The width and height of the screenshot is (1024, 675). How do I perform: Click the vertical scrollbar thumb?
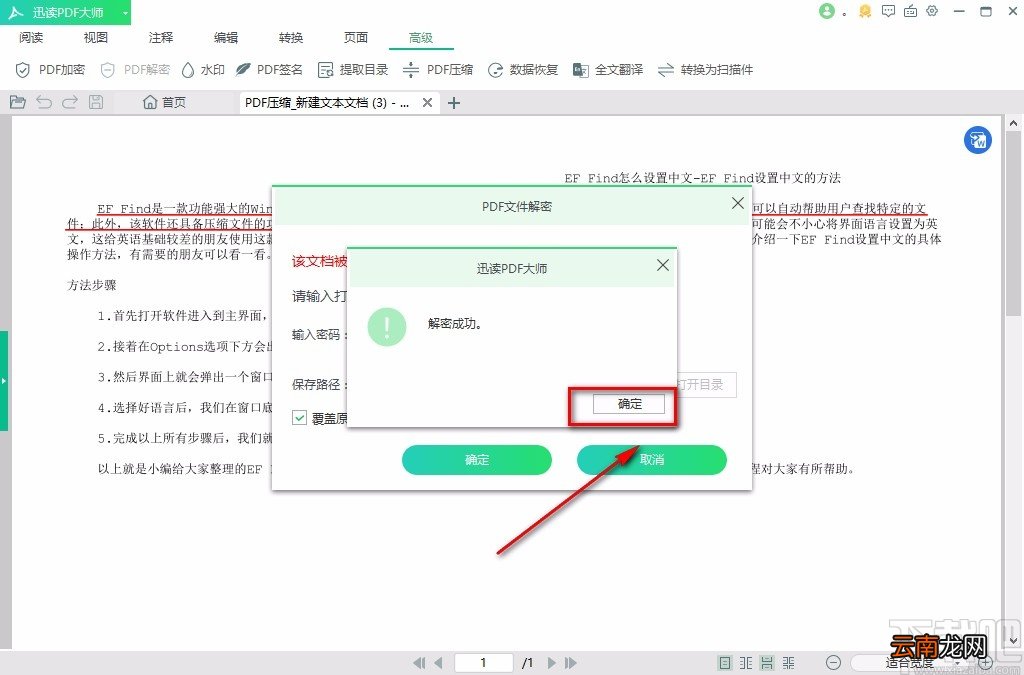coord(1013,223)
